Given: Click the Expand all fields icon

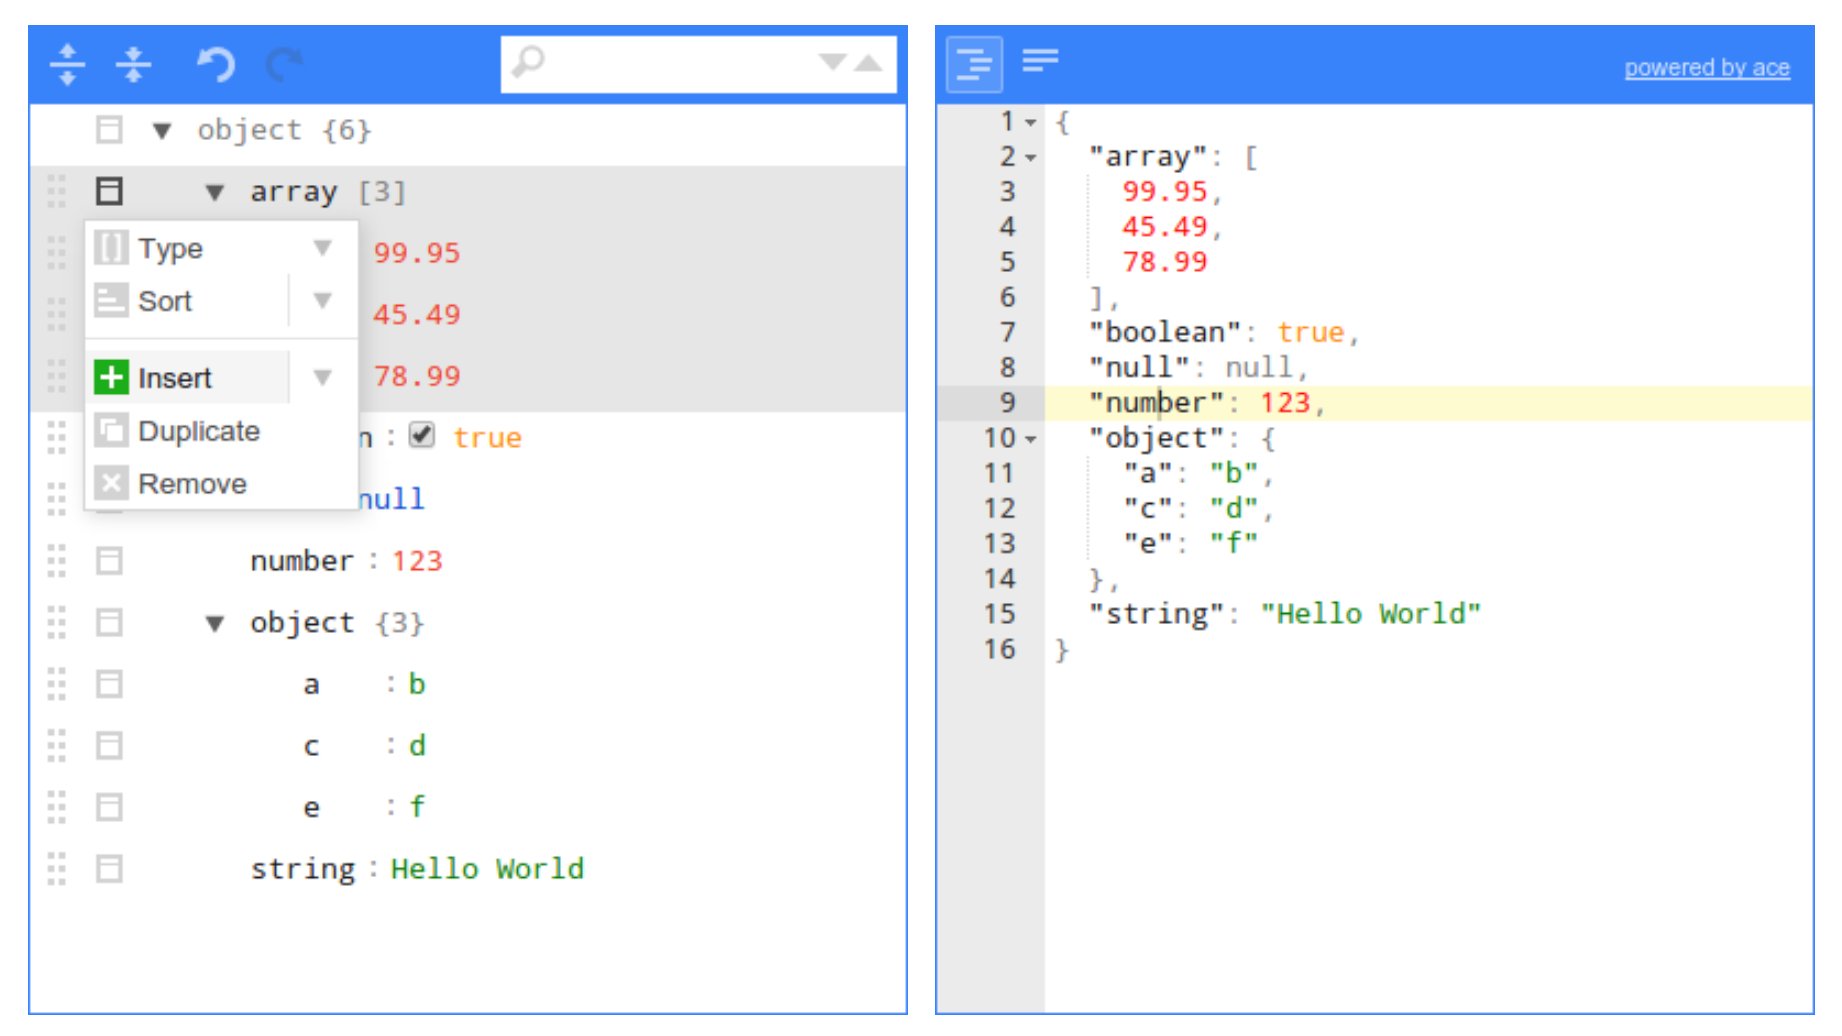Looking at the screenshot, I should pos(67,65).
